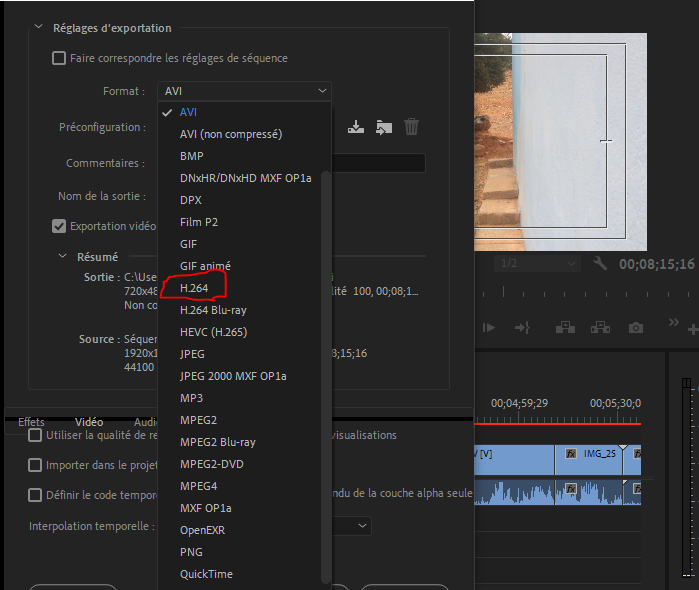Click the go to out point icon
699x590 pixels.
coord(522,328)
